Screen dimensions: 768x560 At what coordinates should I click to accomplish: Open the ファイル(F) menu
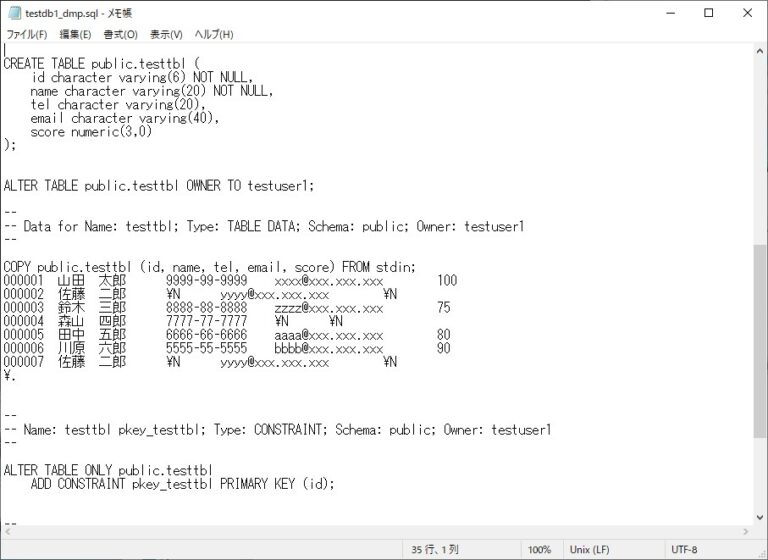[26, 34]
